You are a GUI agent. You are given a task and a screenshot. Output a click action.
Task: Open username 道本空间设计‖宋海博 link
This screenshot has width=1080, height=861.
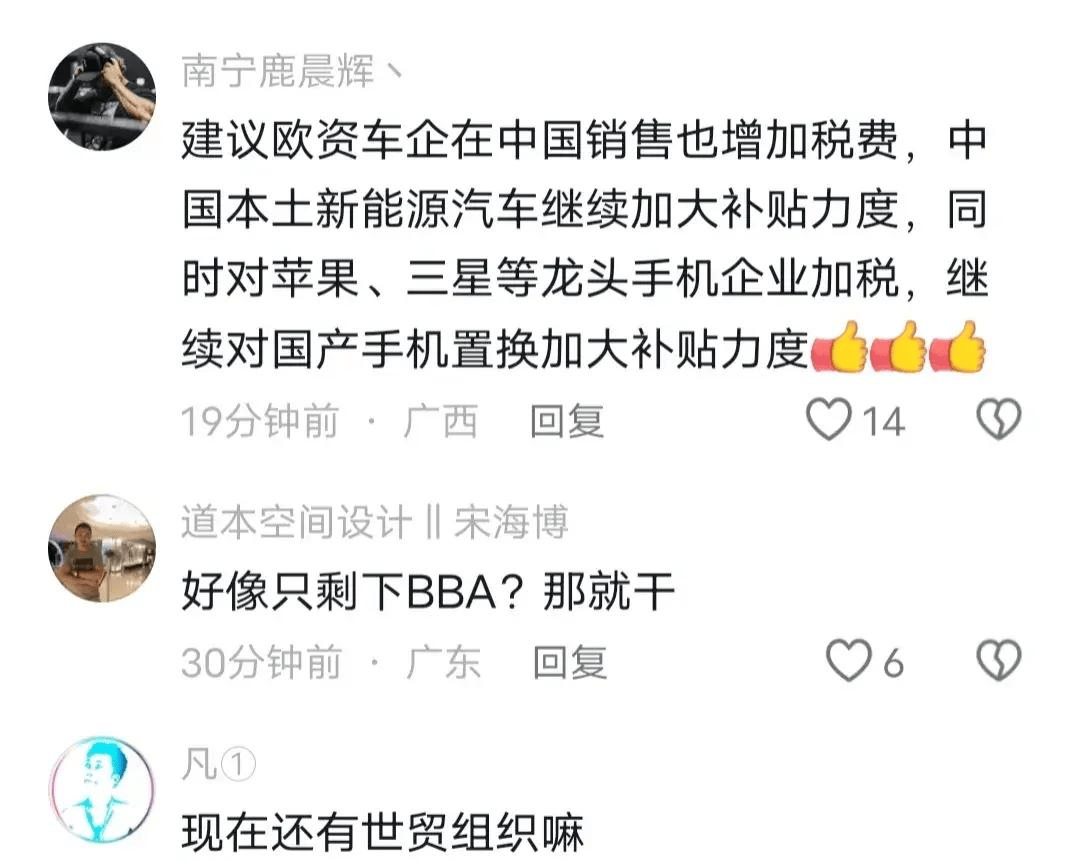click(x=375, y=521)
